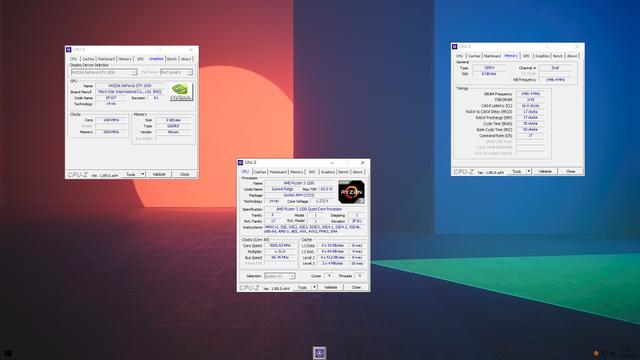640x360 pixels.
Task: Click the CPU-Z title bar icon of the Memory window
Action: [455, 47]
